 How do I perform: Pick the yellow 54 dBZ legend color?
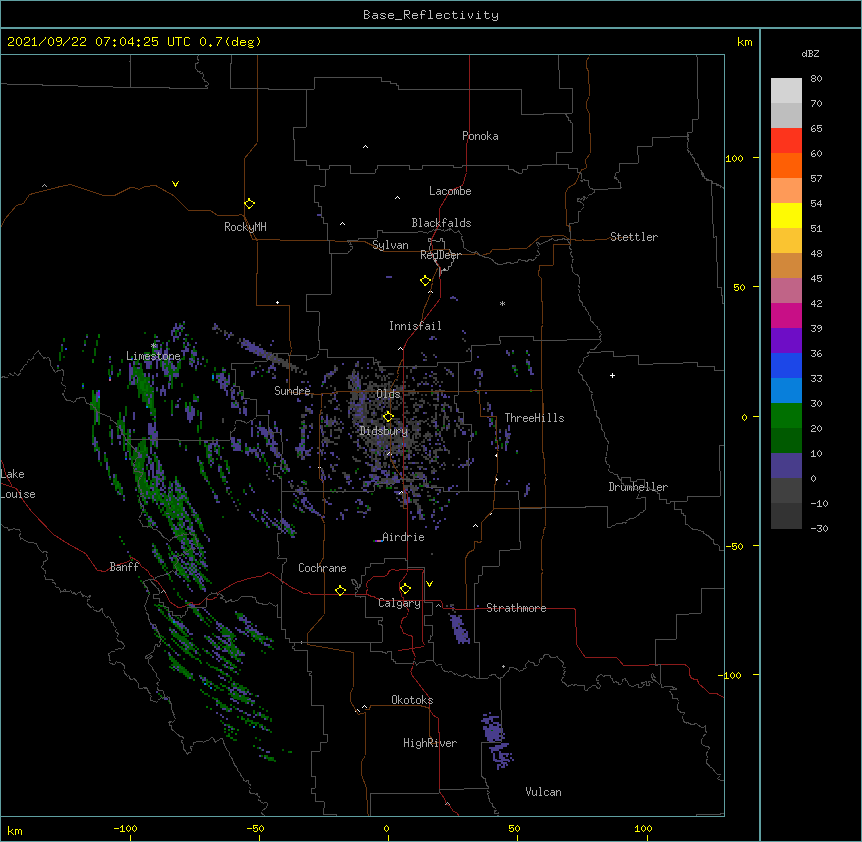(786, 215)
